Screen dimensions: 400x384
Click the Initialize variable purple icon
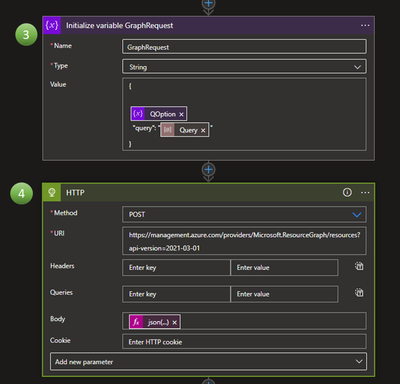click(x=52, y=25)
